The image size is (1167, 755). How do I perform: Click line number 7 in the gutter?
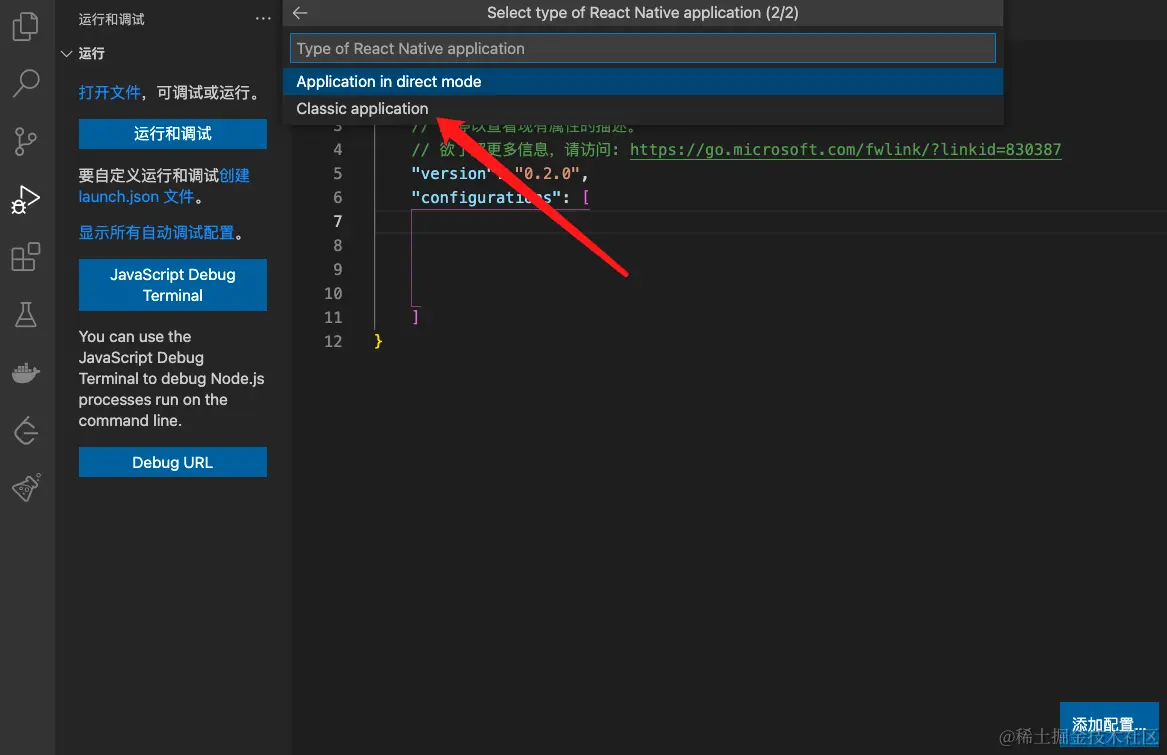coord(338,221)
